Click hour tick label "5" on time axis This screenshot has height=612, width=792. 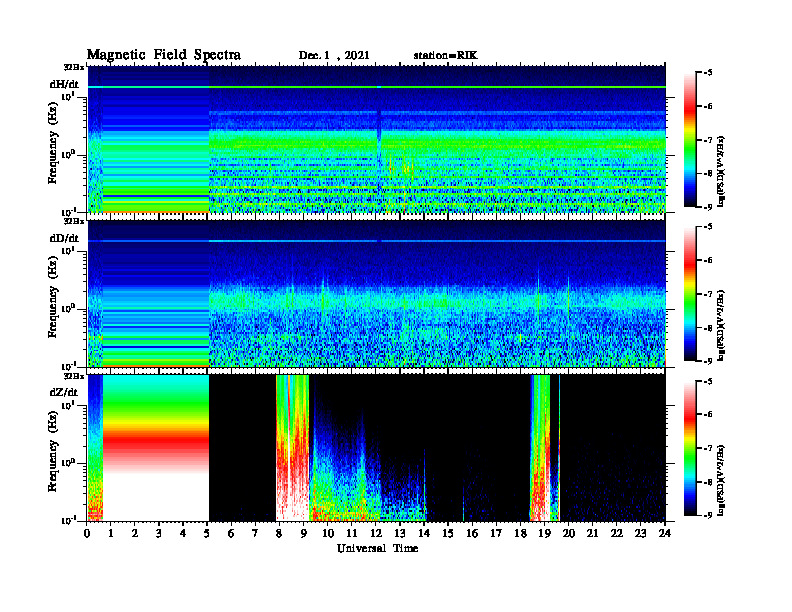pyautogui.click(x=208, y=534)
